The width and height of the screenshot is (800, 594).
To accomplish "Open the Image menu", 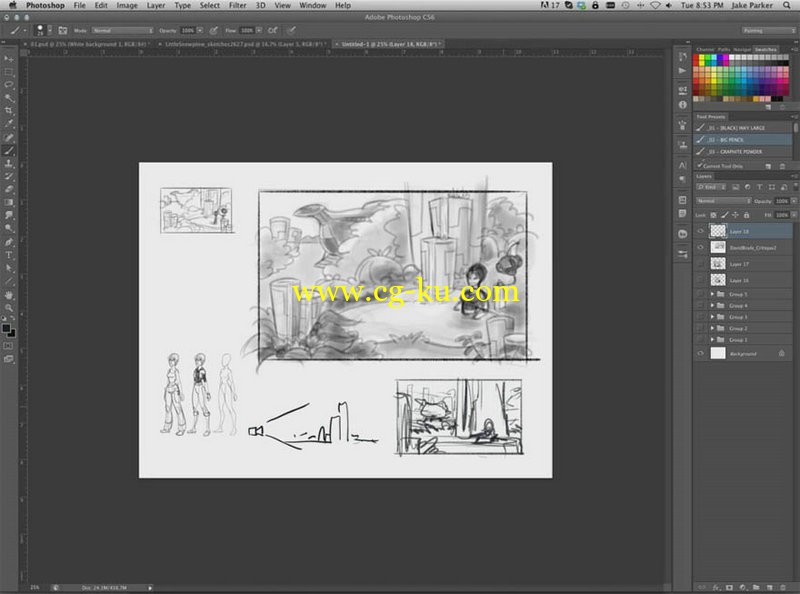I will tap(127, 5).
